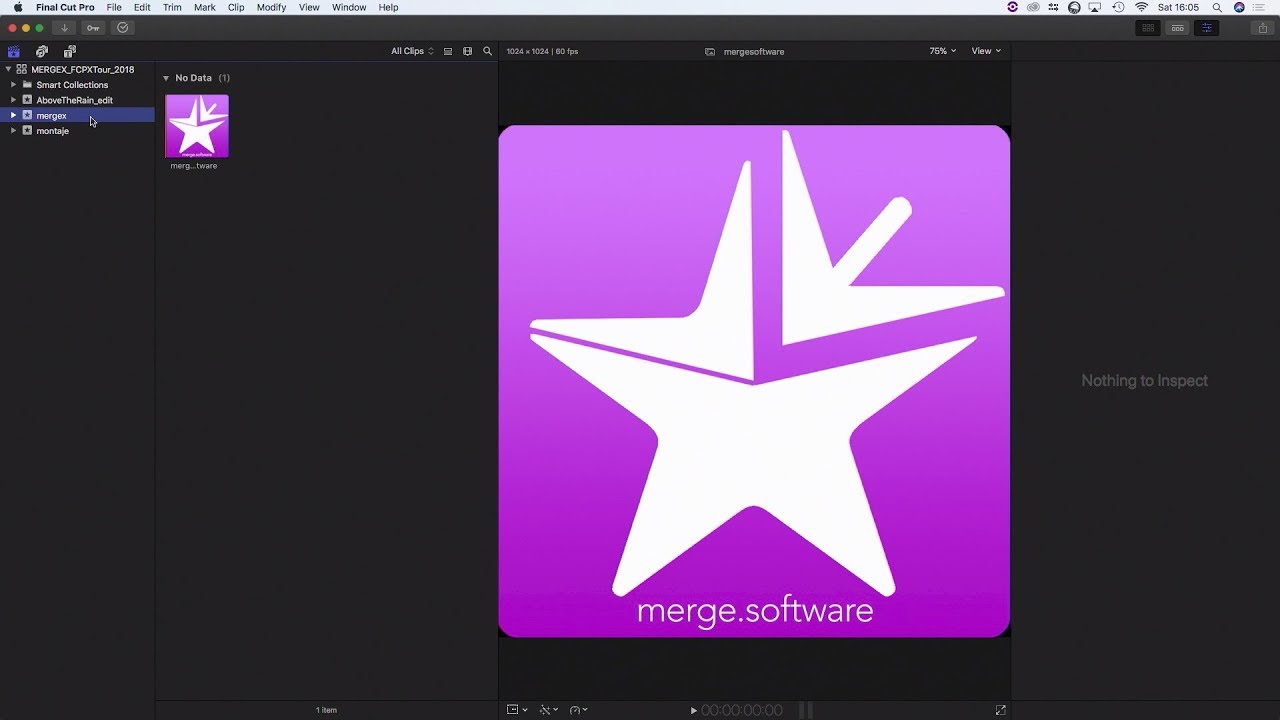Toggle filmstrip/list view in browser

coord(448,51)
